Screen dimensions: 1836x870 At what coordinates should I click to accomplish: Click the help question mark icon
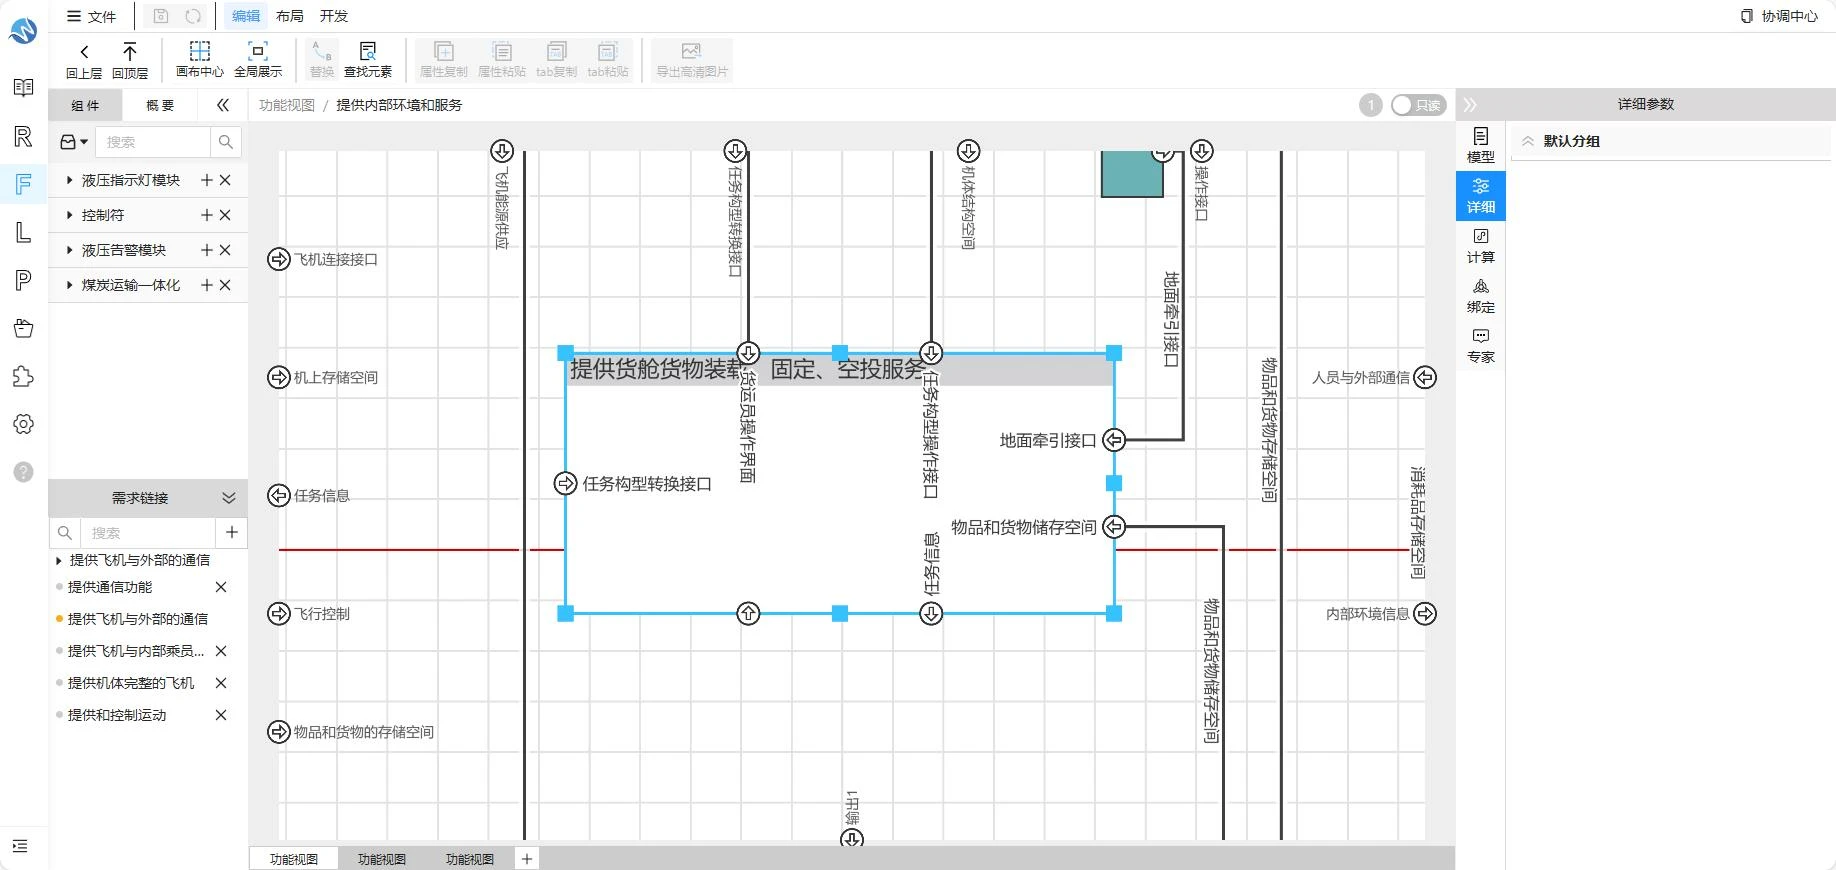[x=23, y=472]
